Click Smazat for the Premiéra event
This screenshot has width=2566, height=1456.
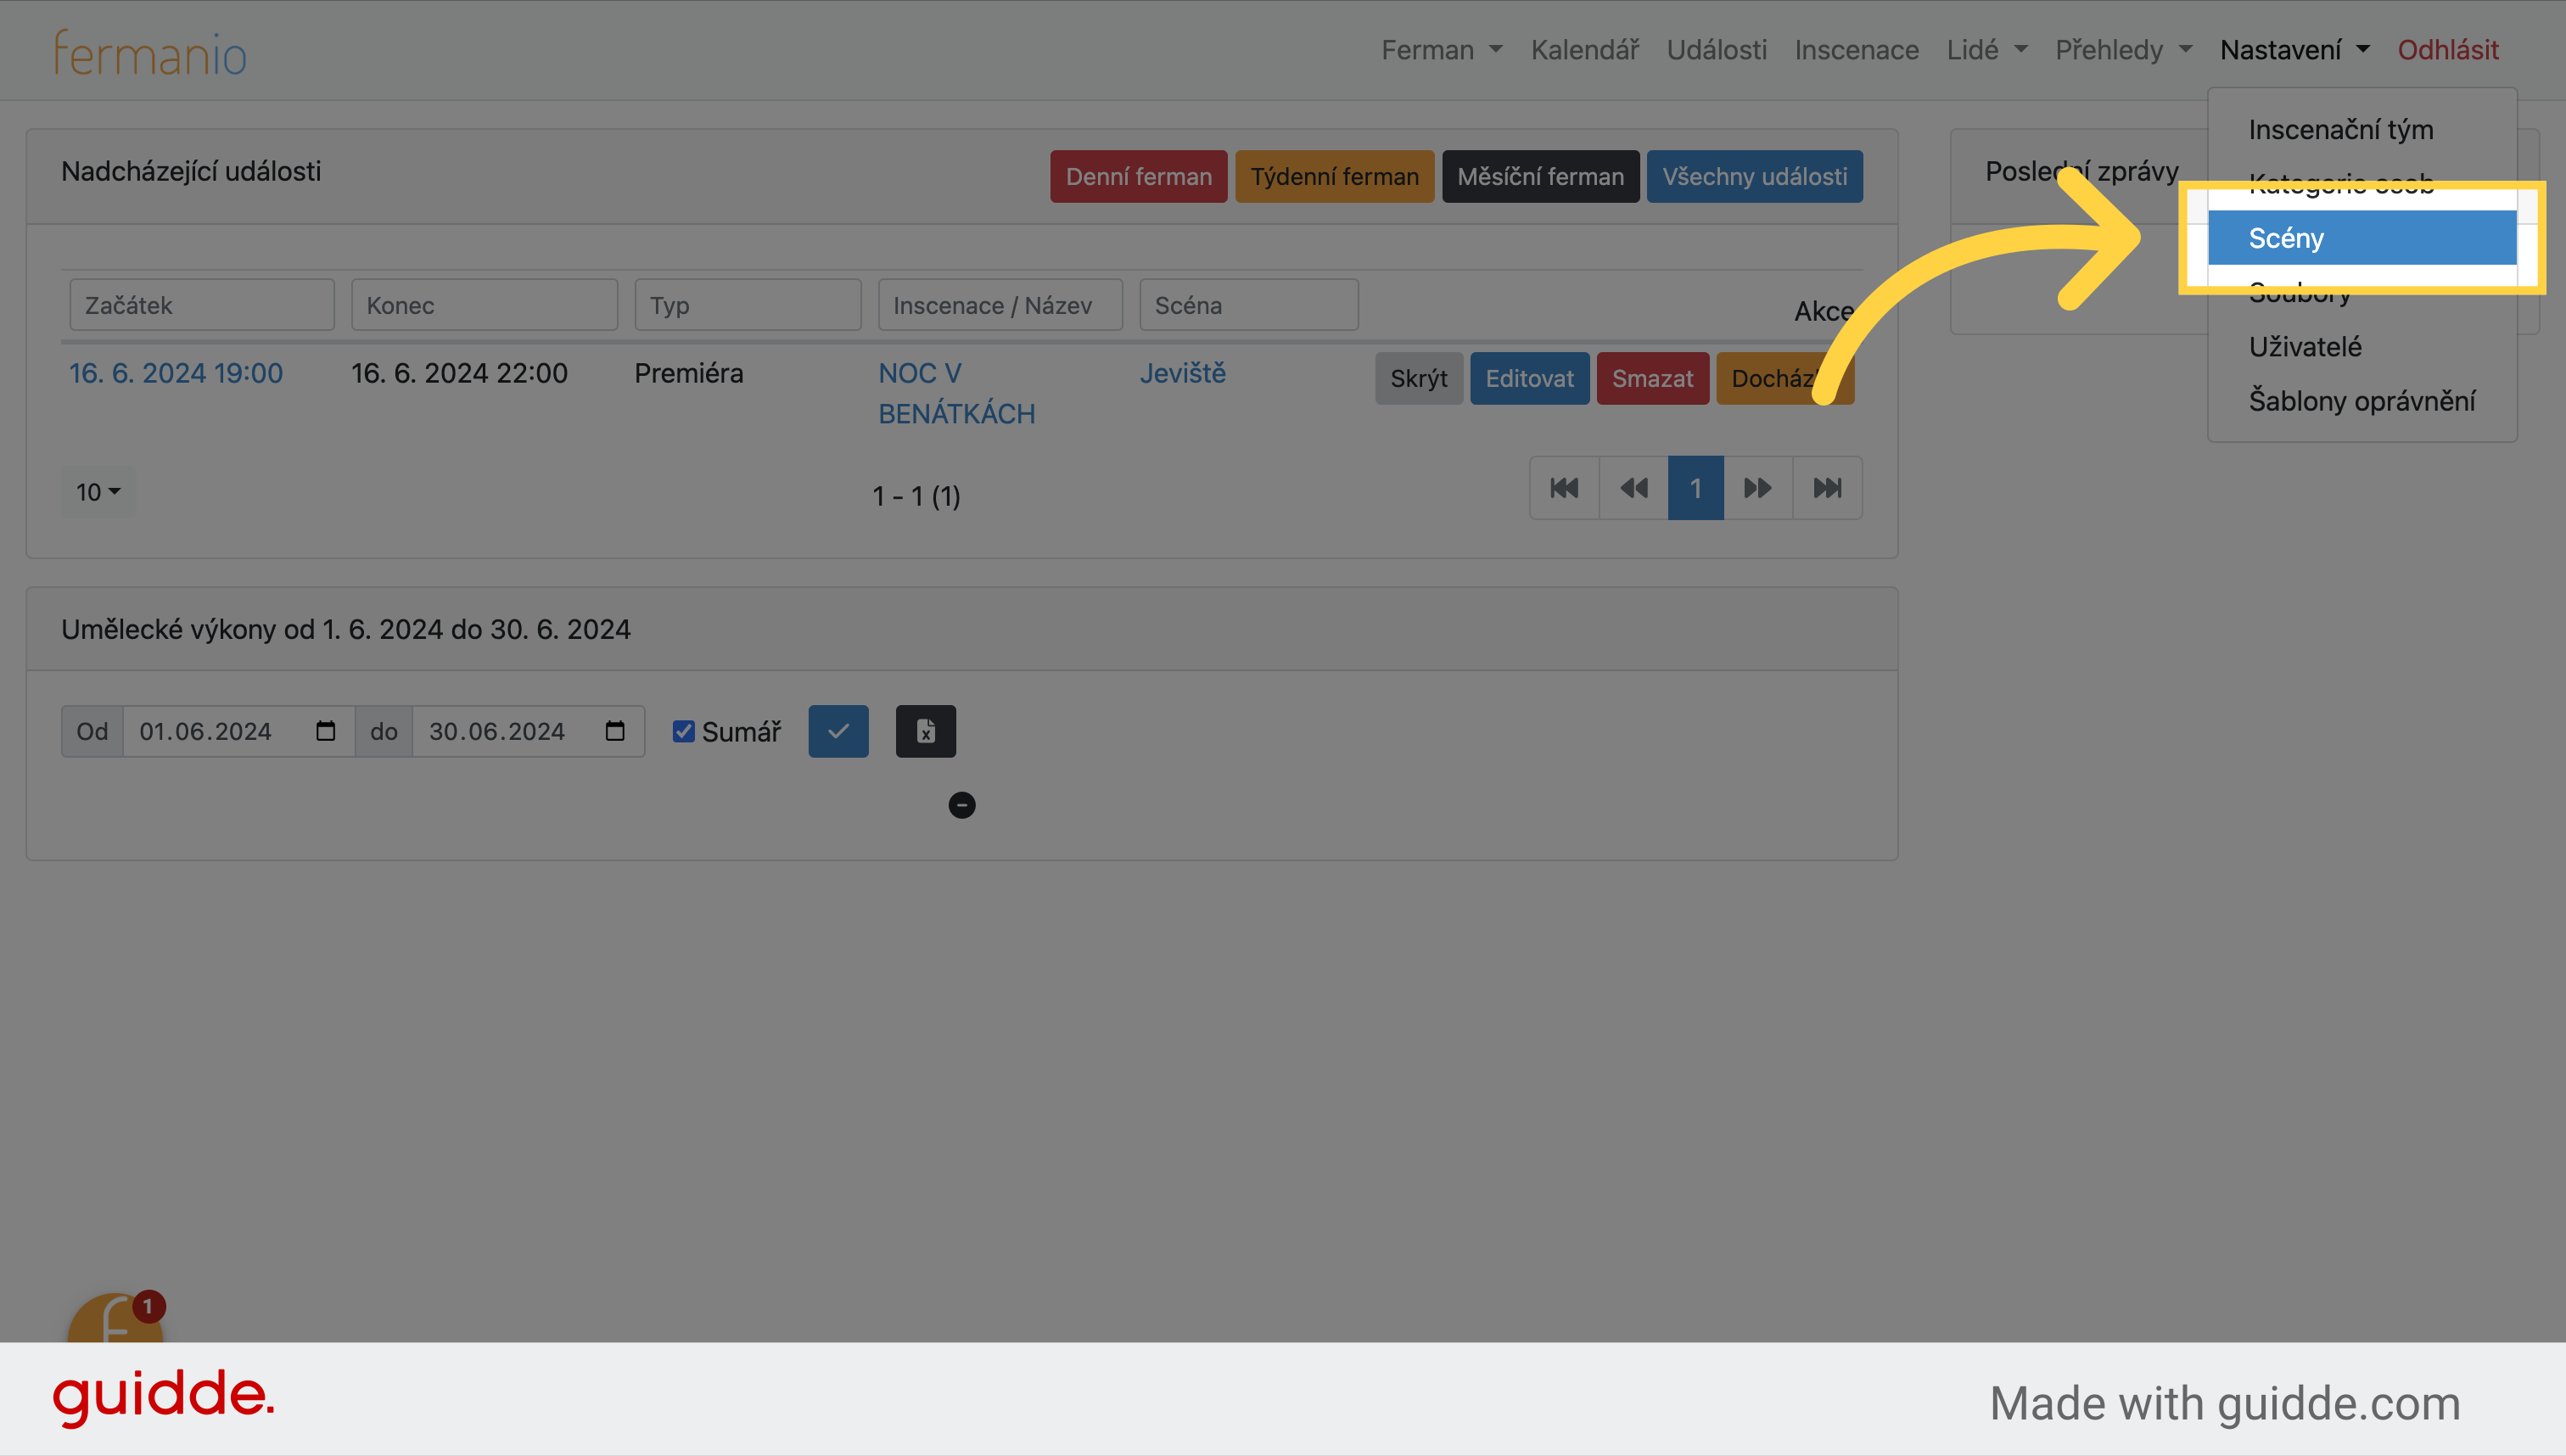tap(1652, 379)
